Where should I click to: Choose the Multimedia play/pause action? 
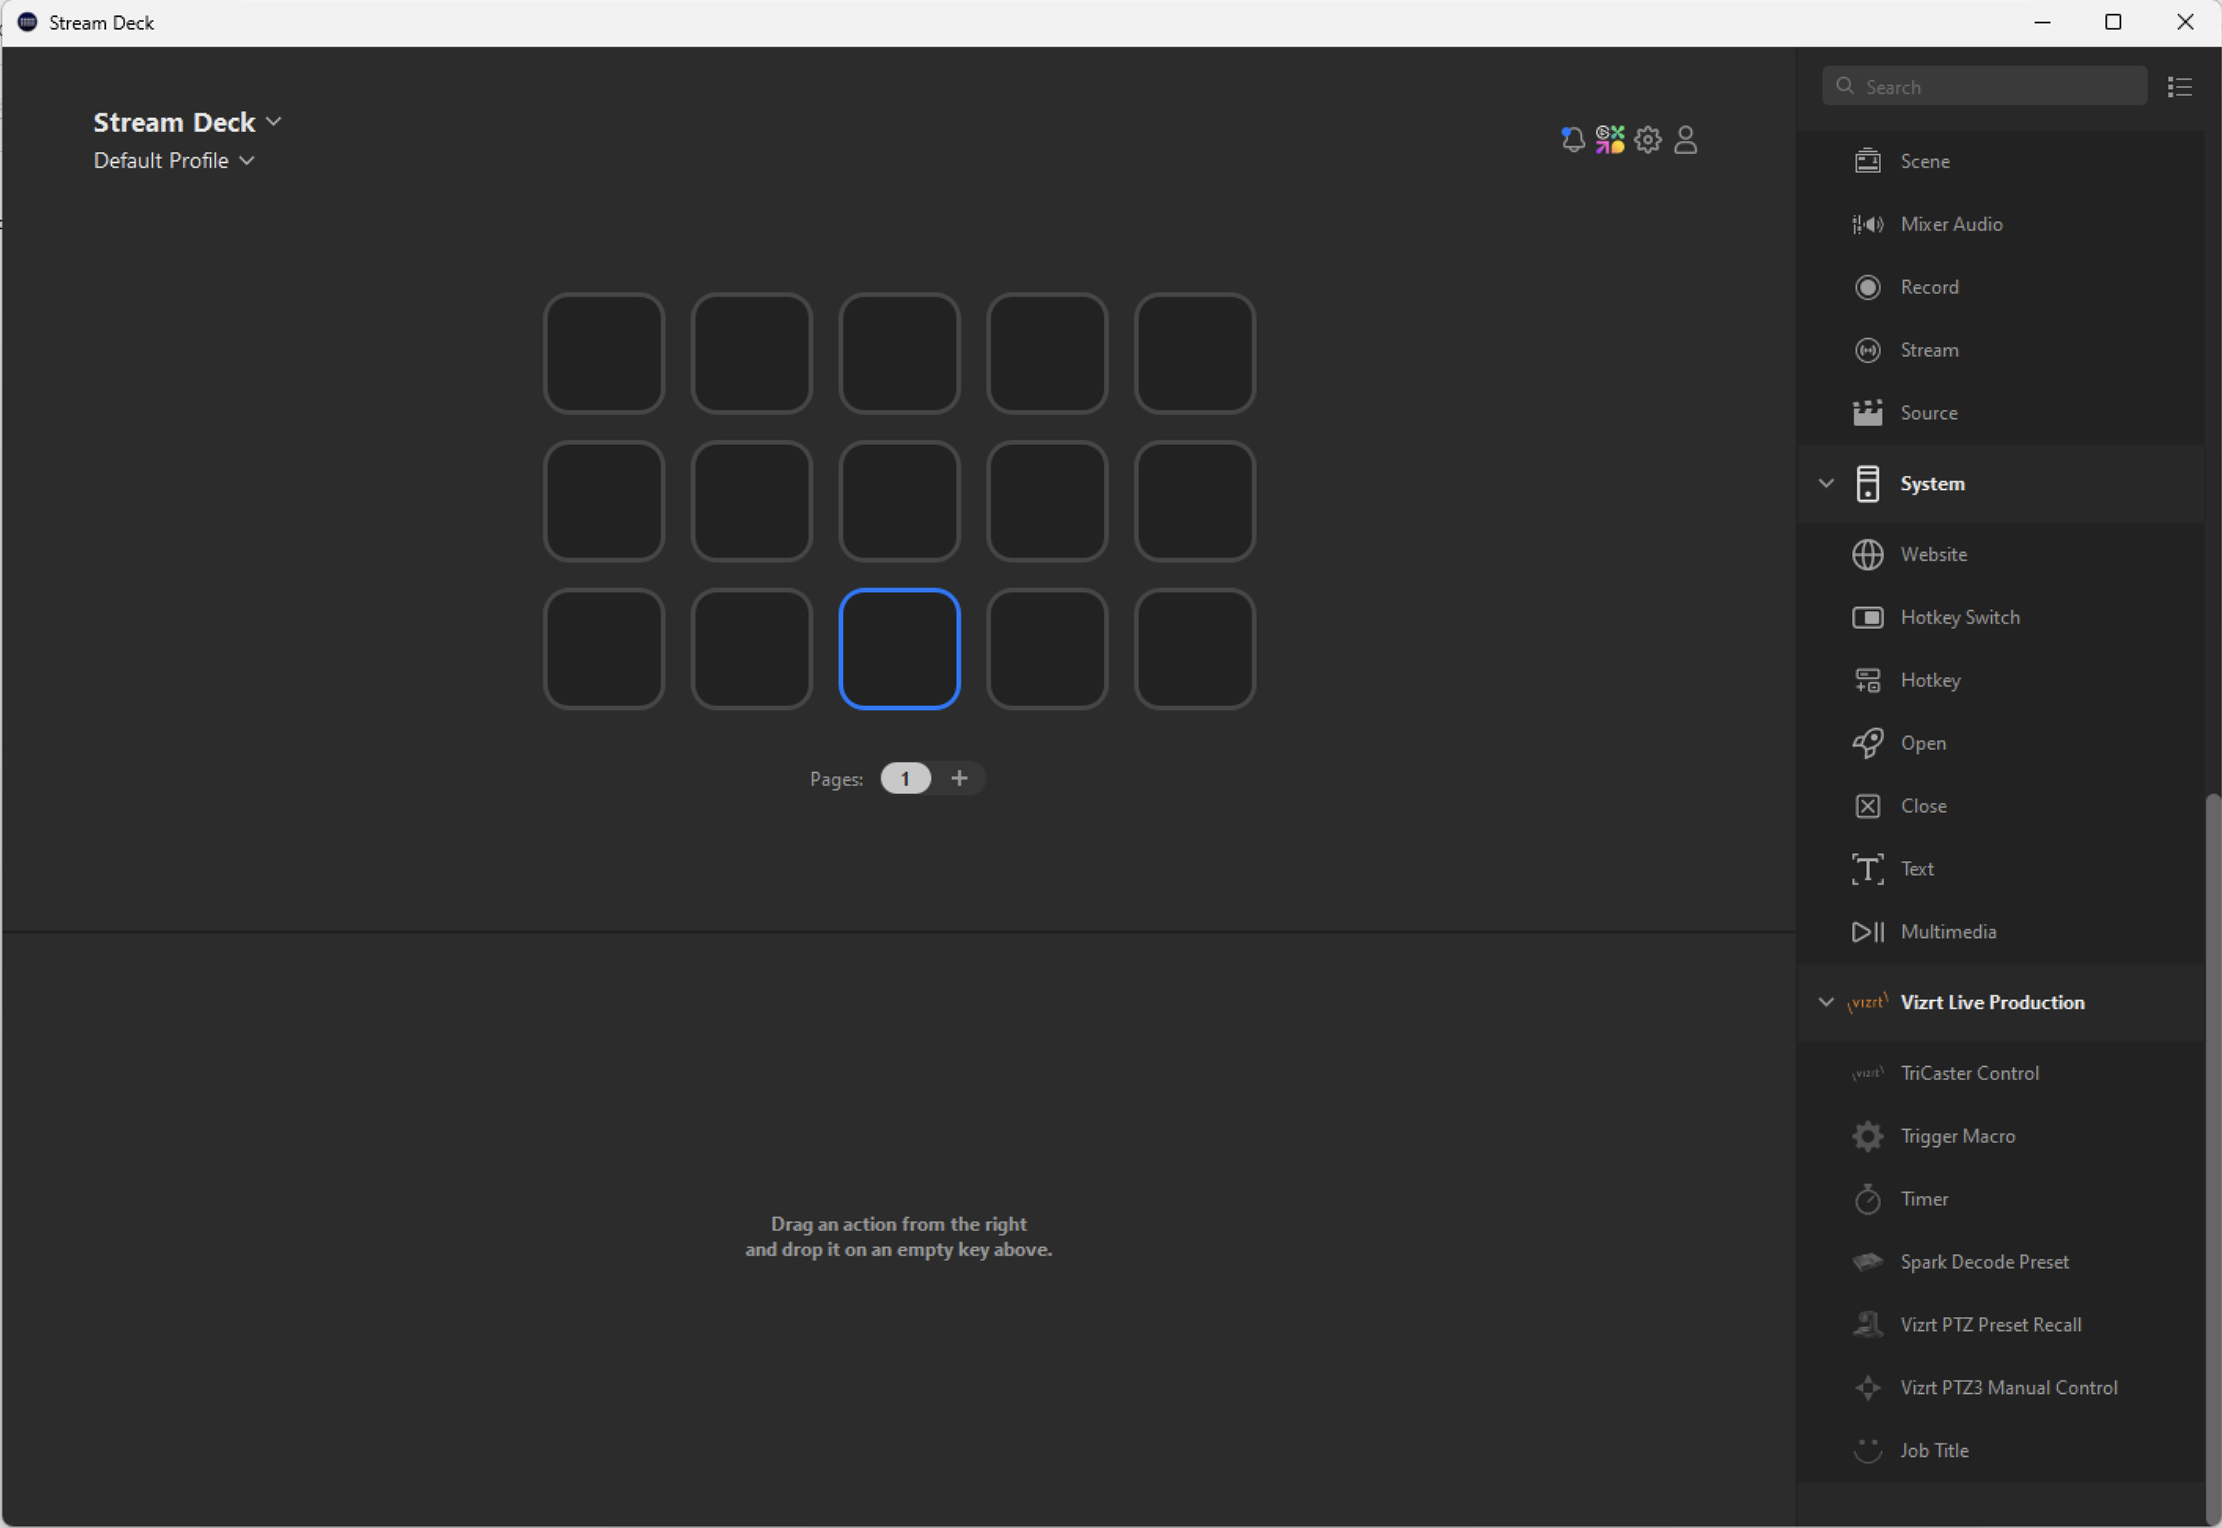1867,932
